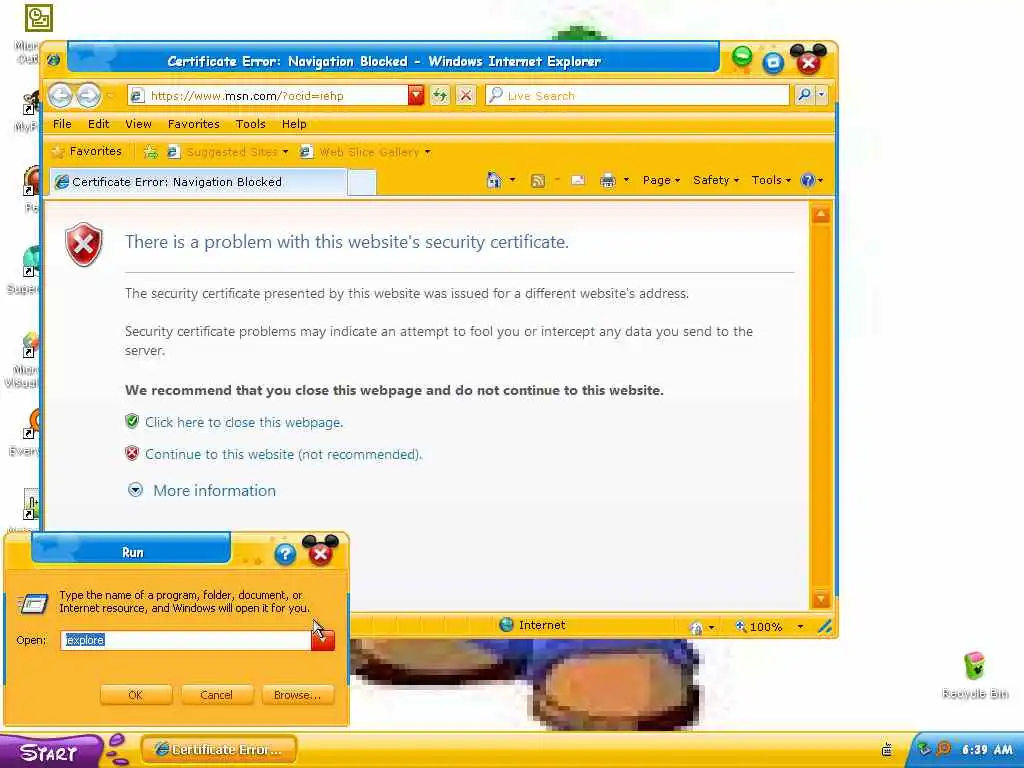Open the Favorites menu
Image resolution: width=1024 pixels, height=768 pixels.
pyautogui.click(x=193, y=123)
